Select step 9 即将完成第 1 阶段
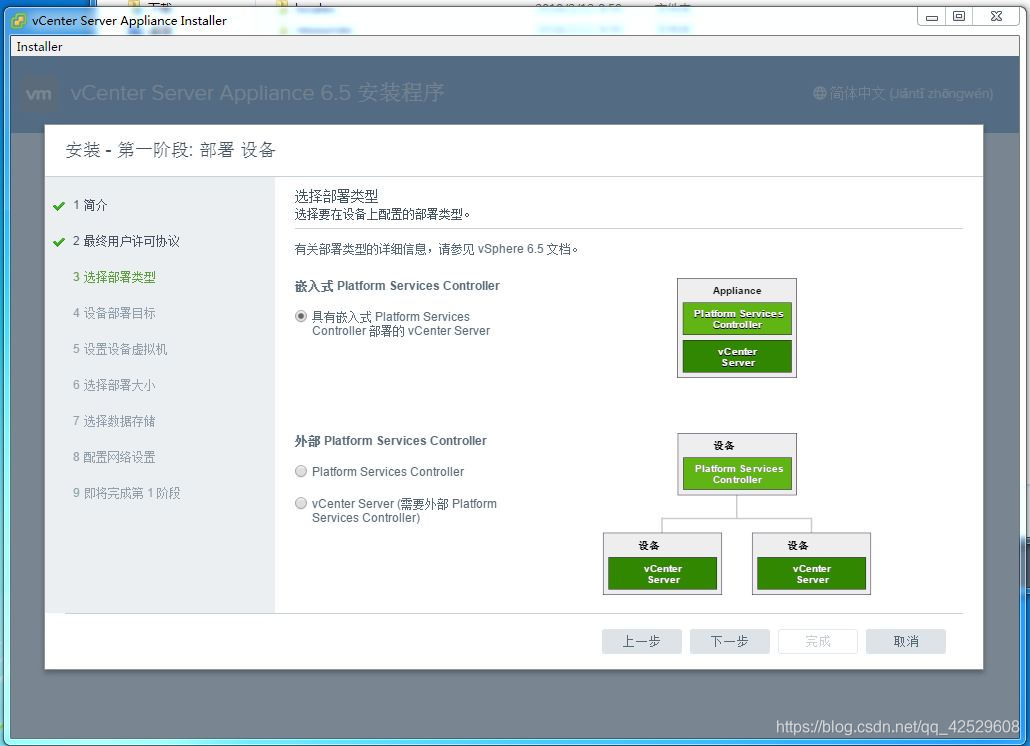Image resolution: width=1030 pixels, height=746 pixels. point(127,493)
